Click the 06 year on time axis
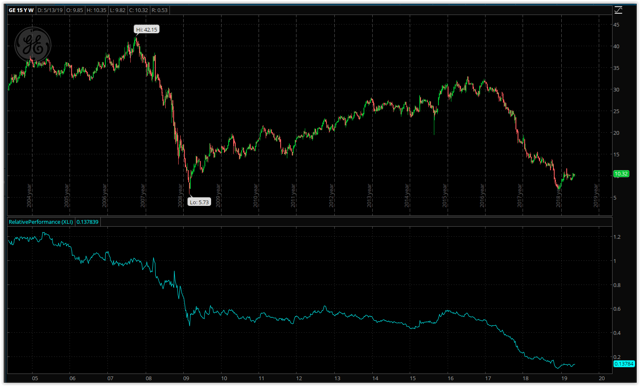Screen dimensions: 640x386 [x=73, y=378]
